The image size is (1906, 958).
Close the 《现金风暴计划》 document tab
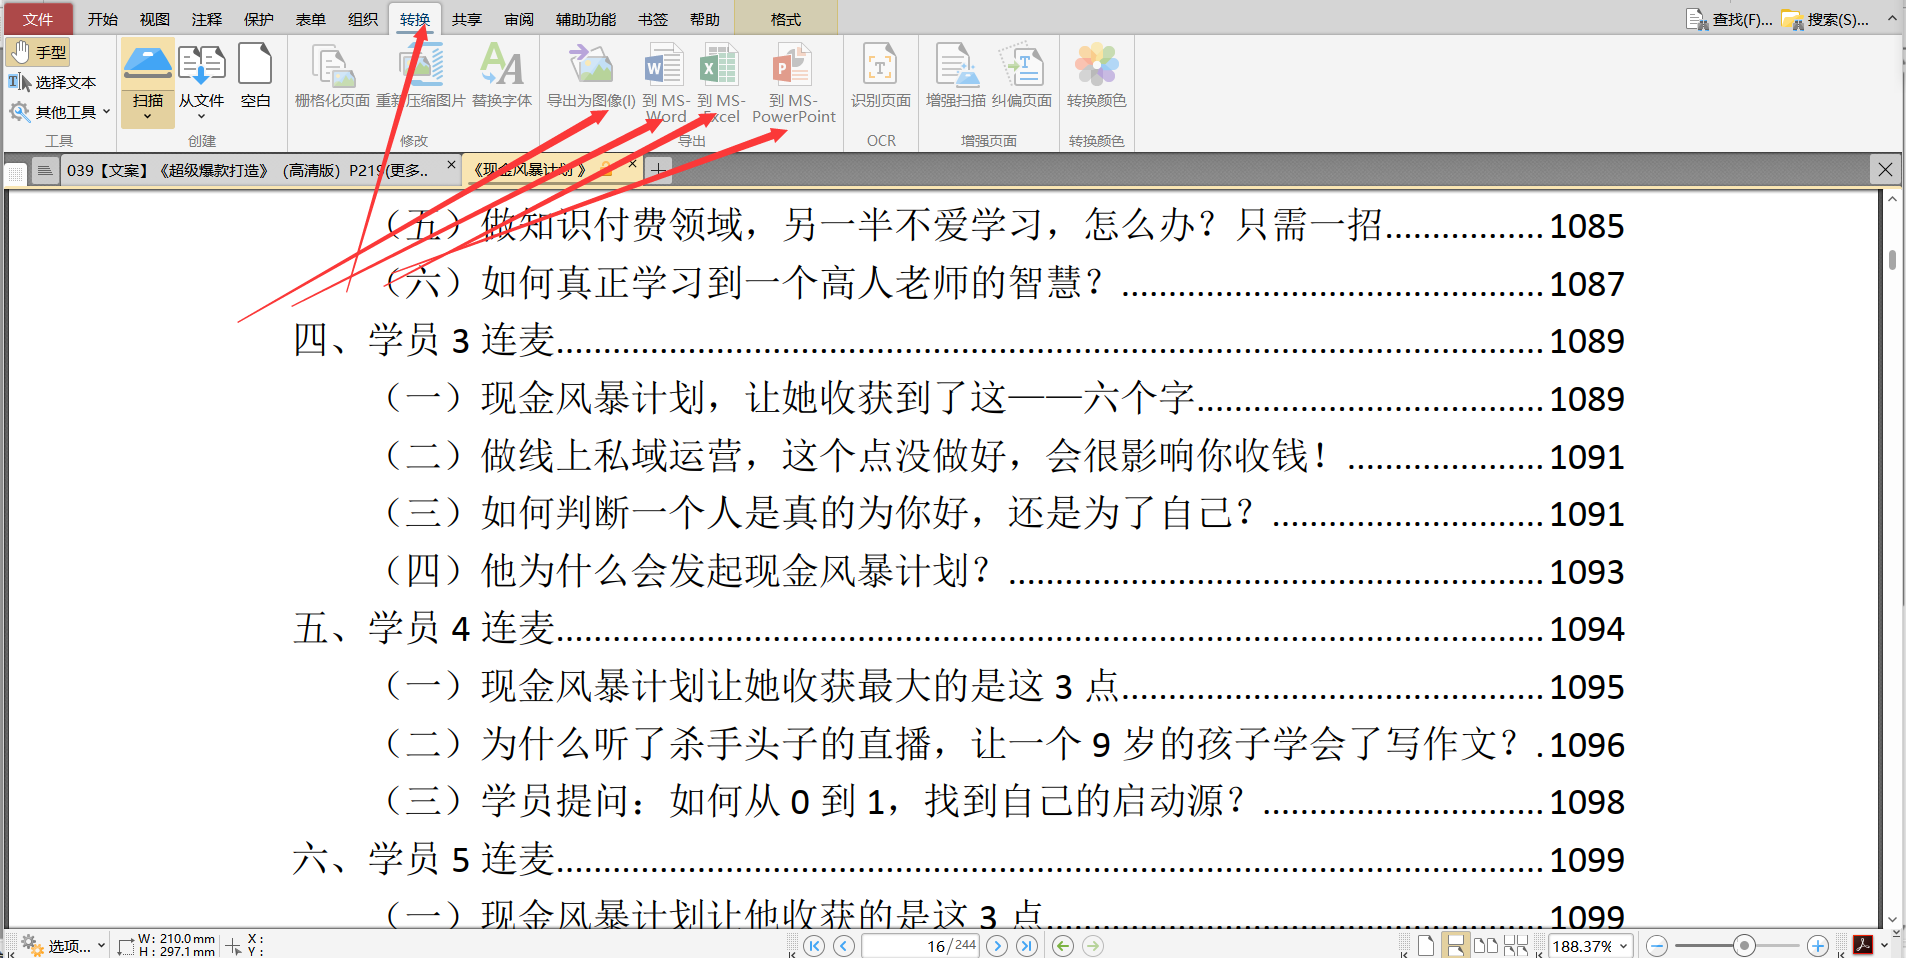tap(632, 164)
